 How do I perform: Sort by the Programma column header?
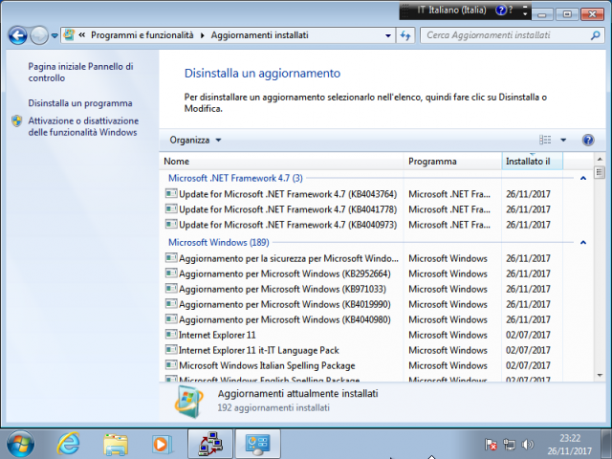[x=453, y=161]
